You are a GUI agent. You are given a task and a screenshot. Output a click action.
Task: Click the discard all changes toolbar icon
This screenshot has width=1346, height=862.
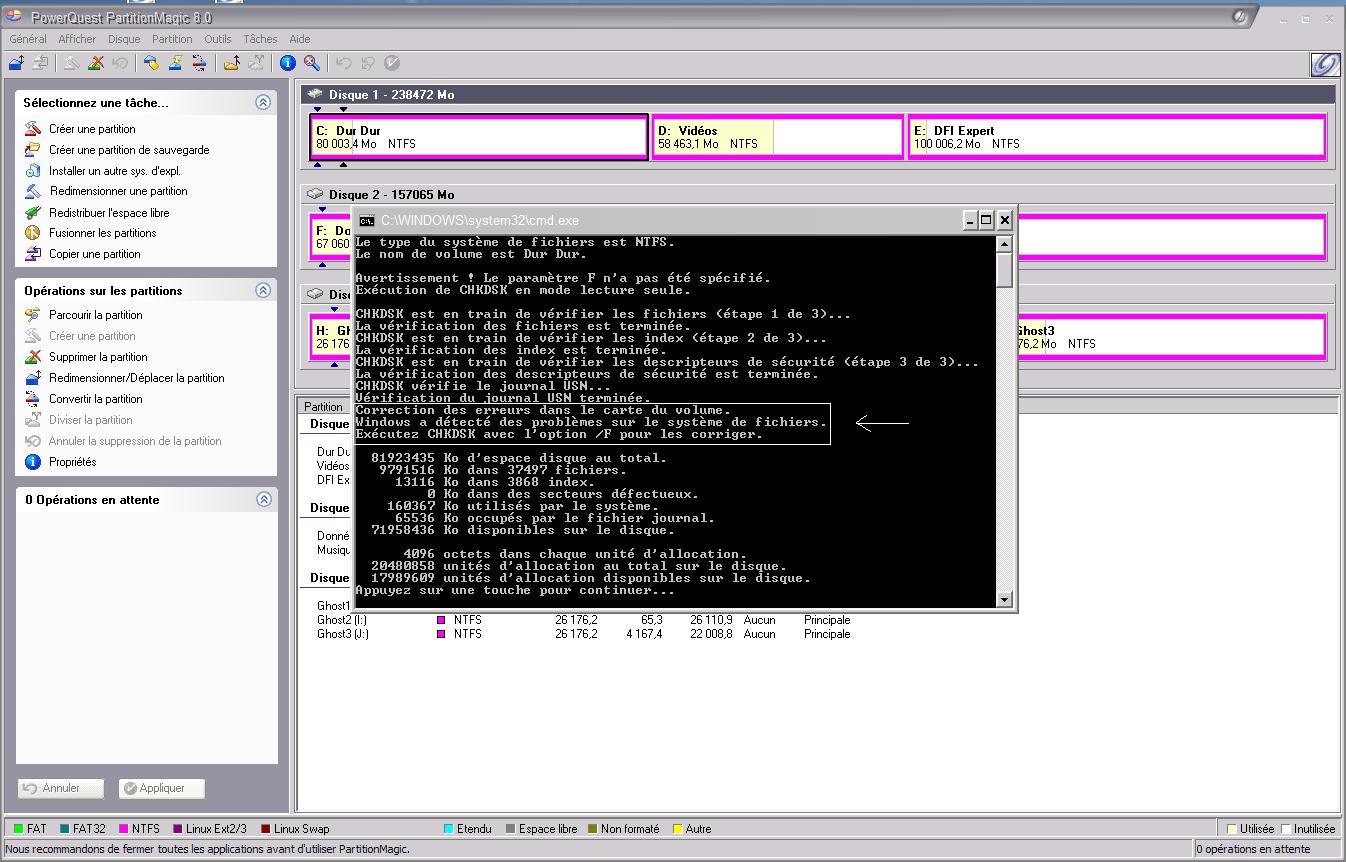(367, 63)
